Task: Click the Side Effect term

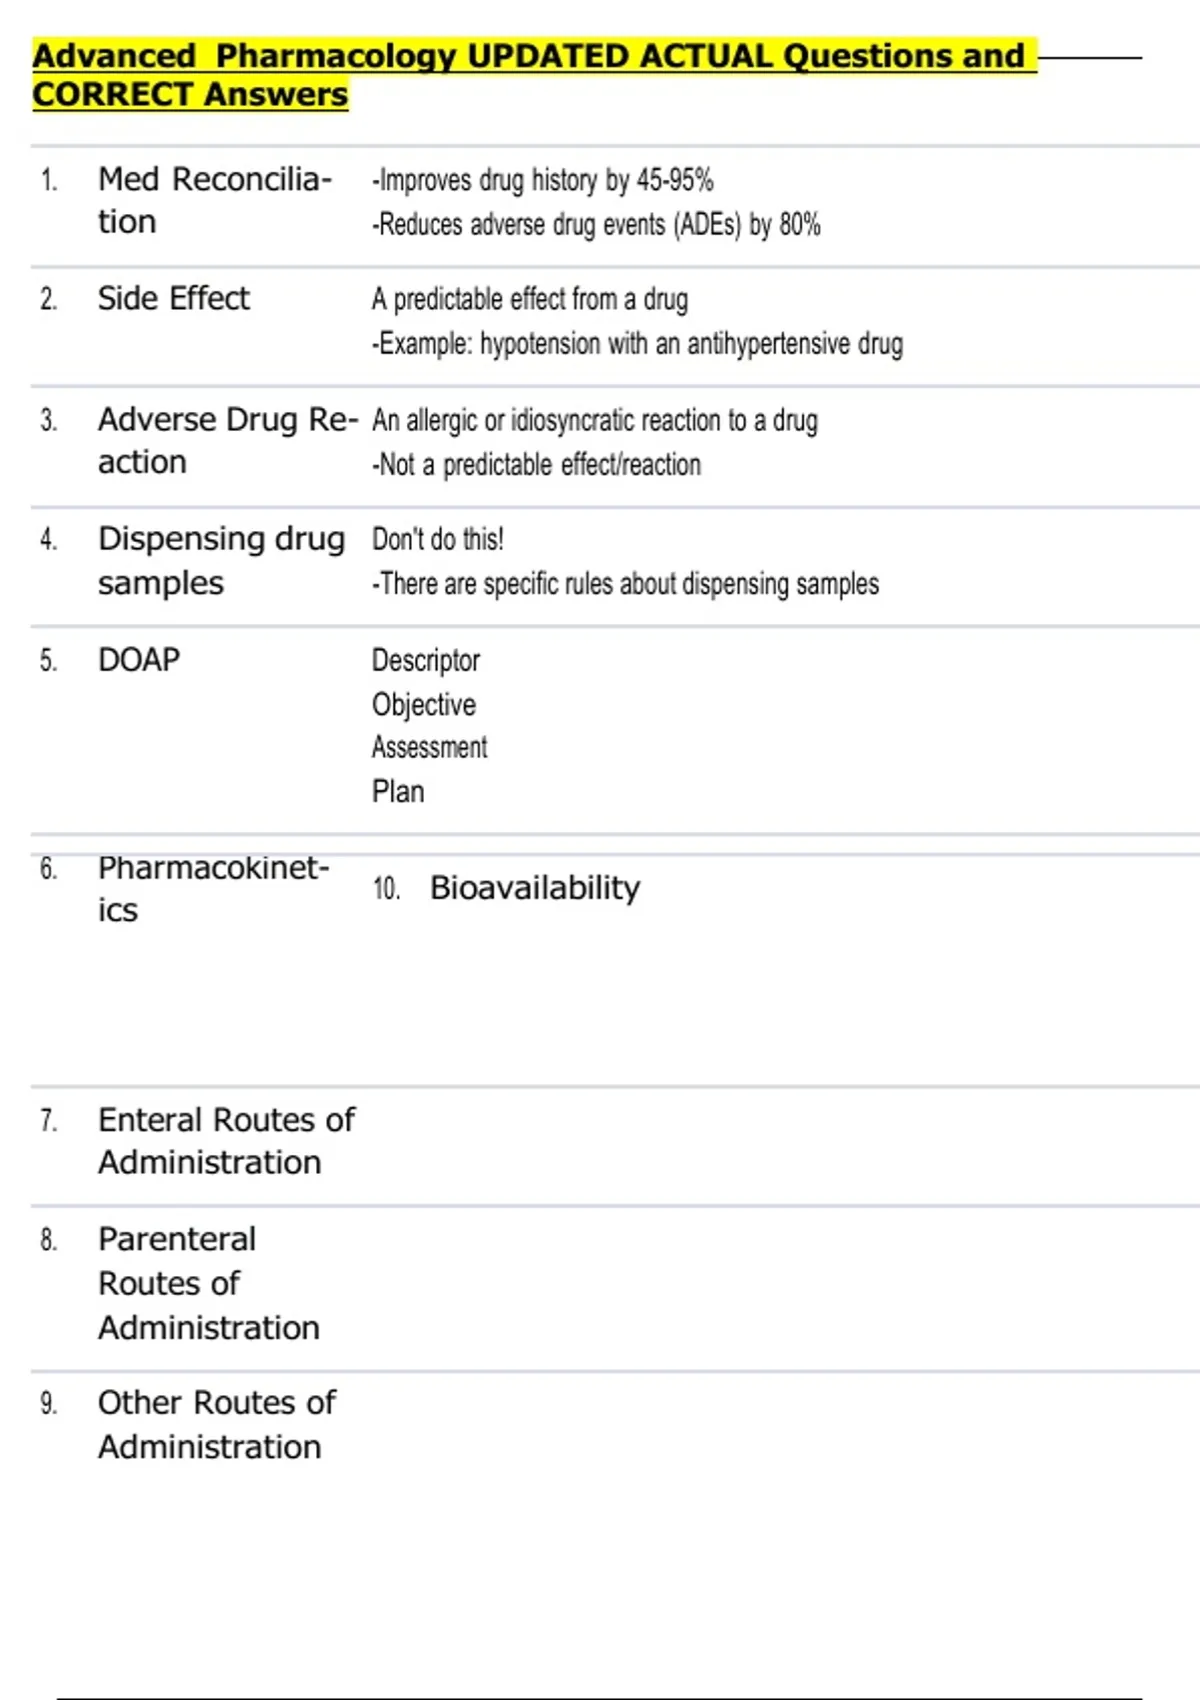Action: coord(174,298)
